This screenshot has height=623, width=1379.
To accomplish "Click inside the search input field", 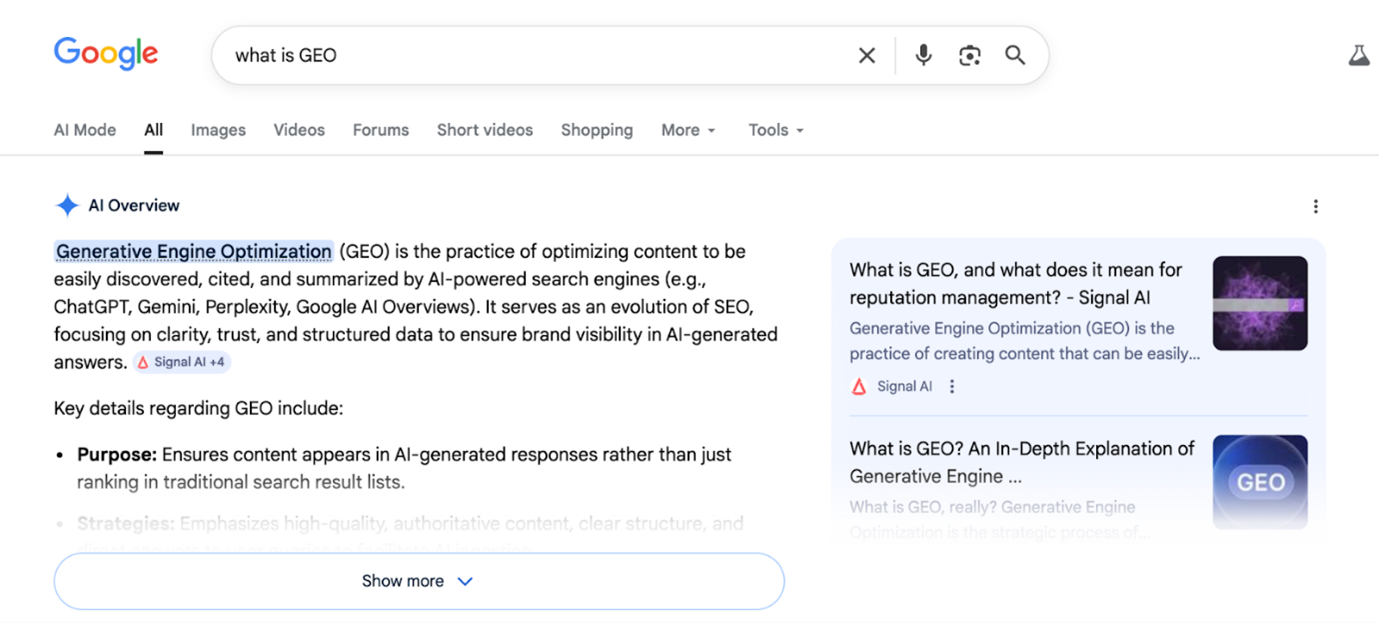I will pos(500,55).
